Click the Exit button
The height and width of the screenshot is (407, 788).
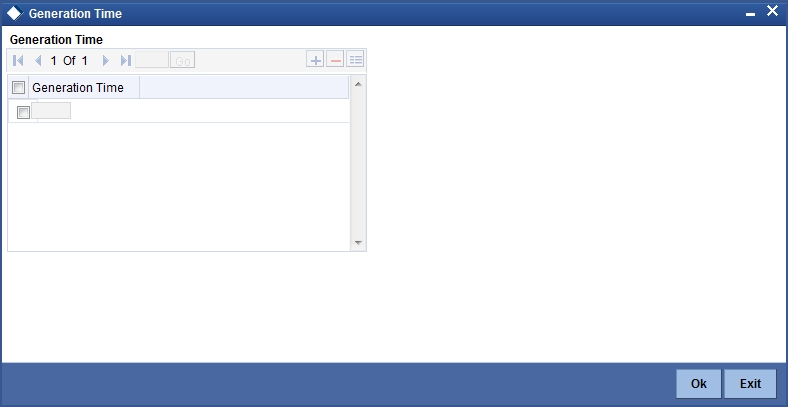click(x=750, y=384)
